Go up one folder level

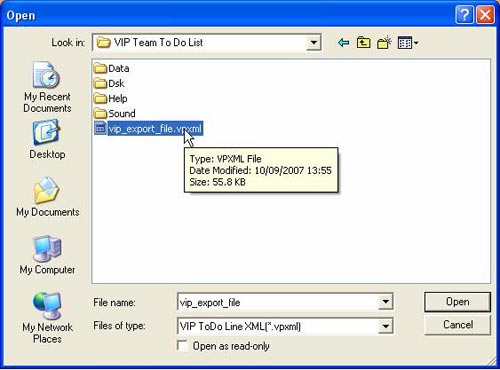(x=363, y=43)
